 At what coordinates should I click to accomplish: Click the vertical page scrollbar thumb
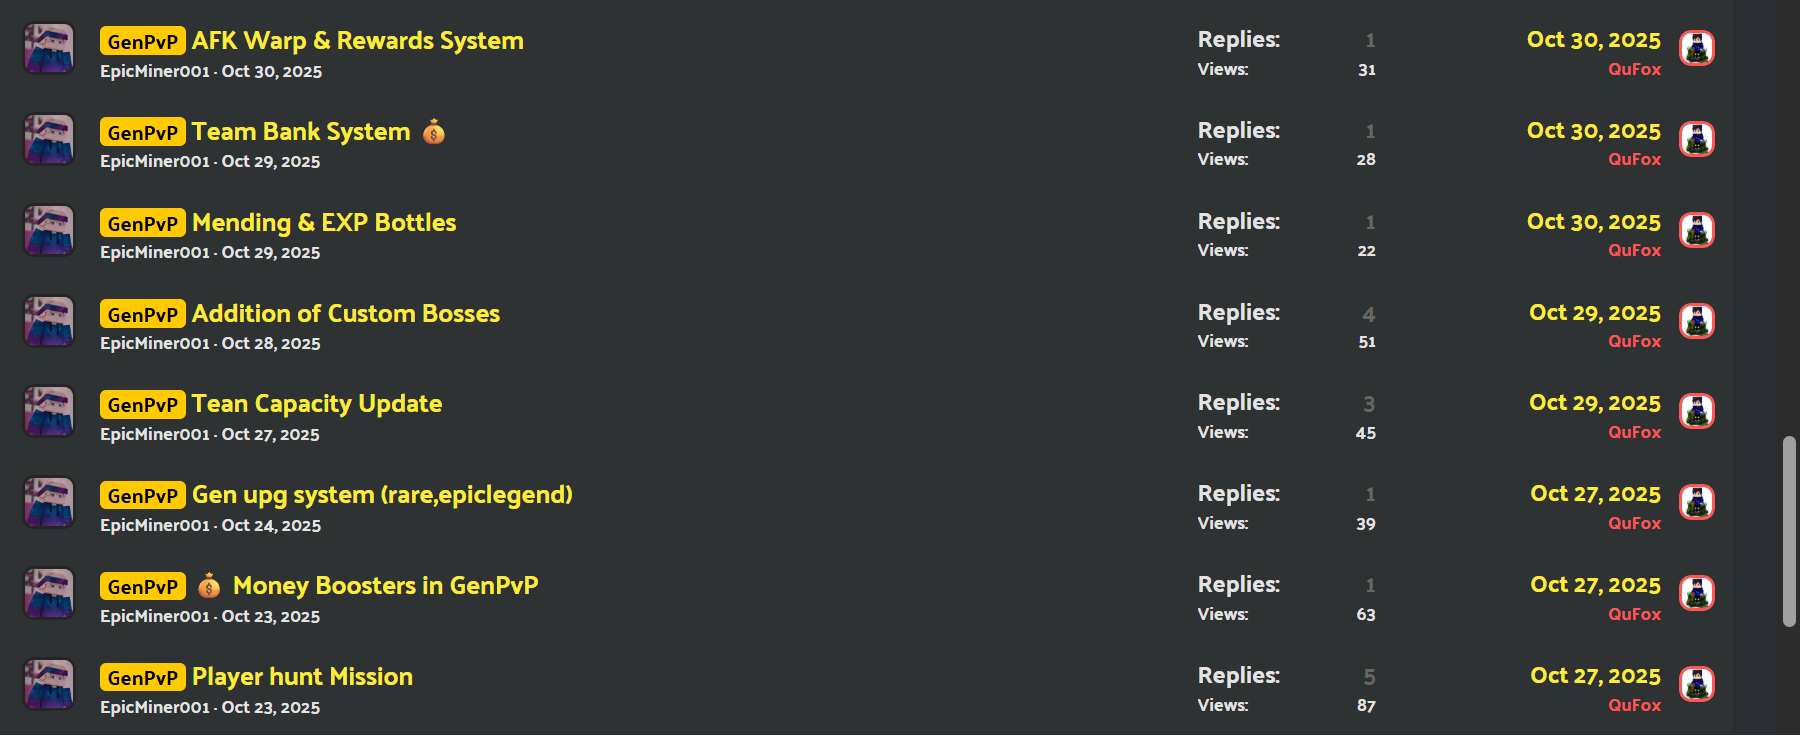1789,530
